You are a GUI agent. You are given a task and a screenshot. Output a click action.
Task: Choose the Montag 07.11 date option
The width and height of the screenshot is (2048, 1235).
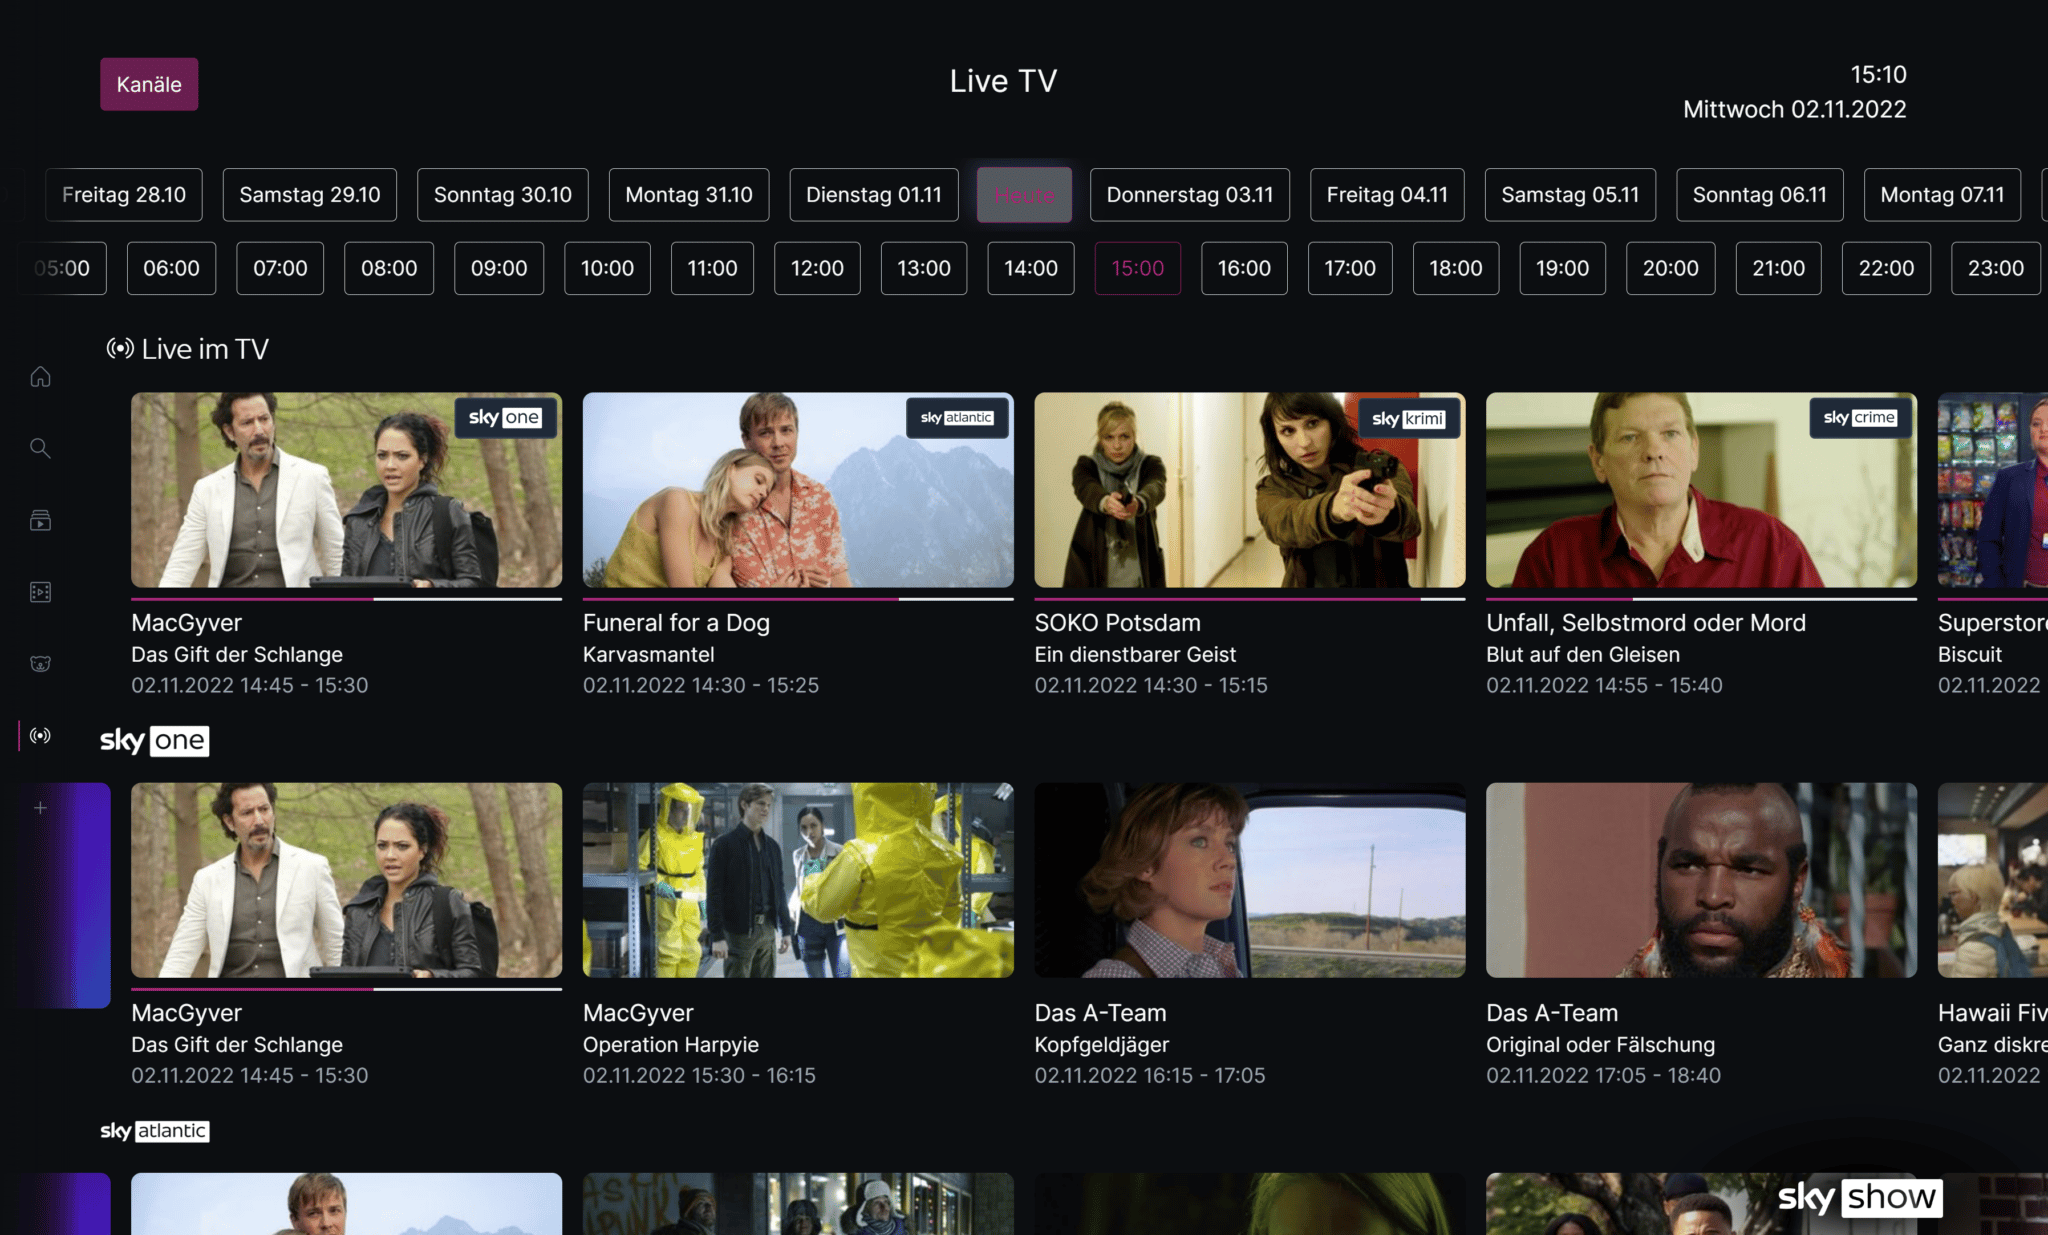(1941, 194)
